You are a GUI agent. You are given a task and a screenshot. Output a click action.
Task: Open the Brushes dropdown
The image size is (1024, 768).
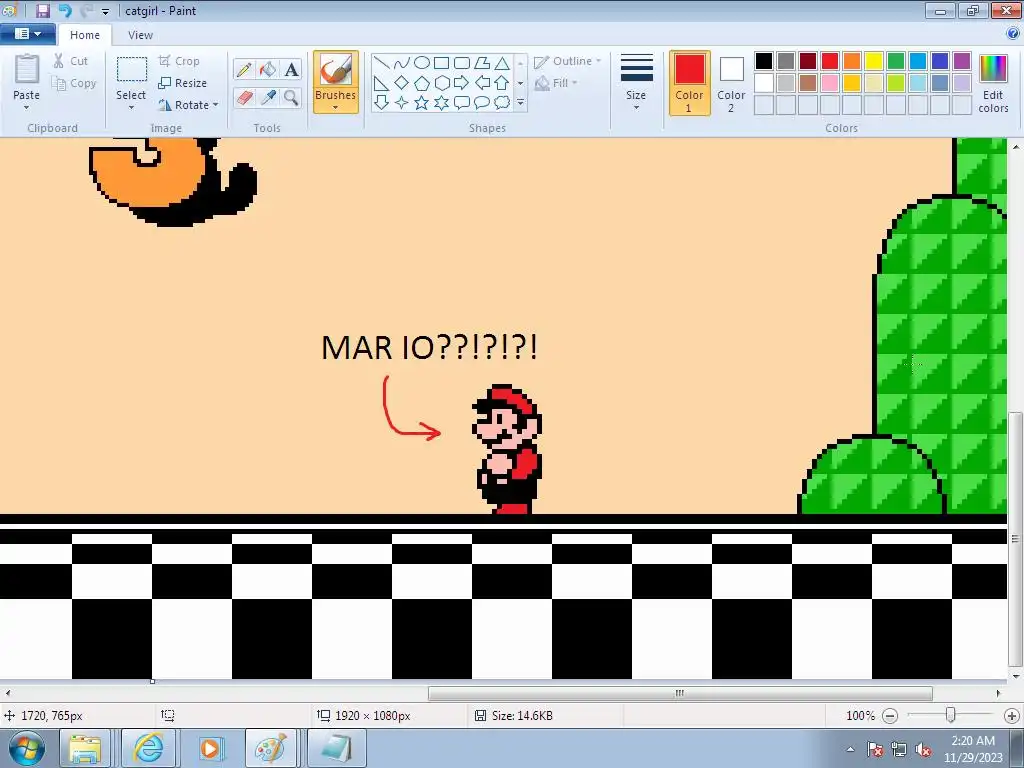pyautogui.click(x=336, y=99)
